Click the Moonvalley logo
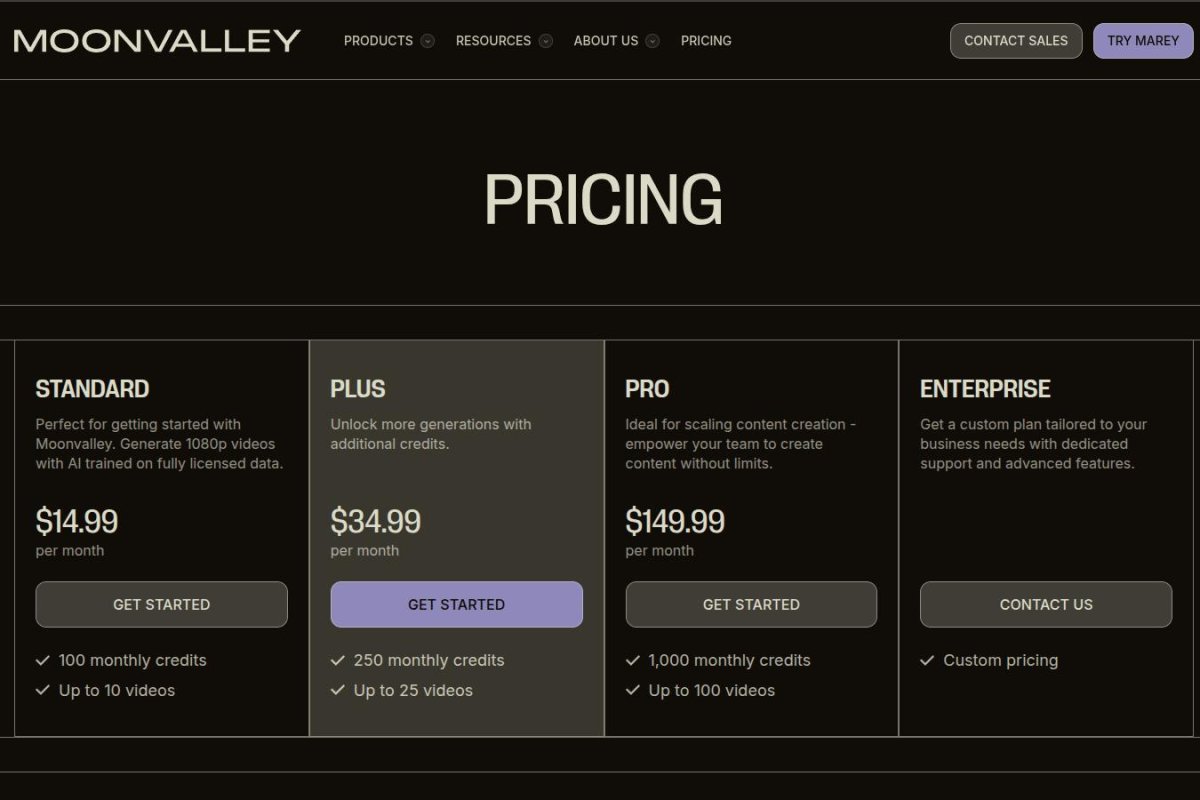Screen dimensions: 1200x800 pyautogui.click(x=157, y=41)
